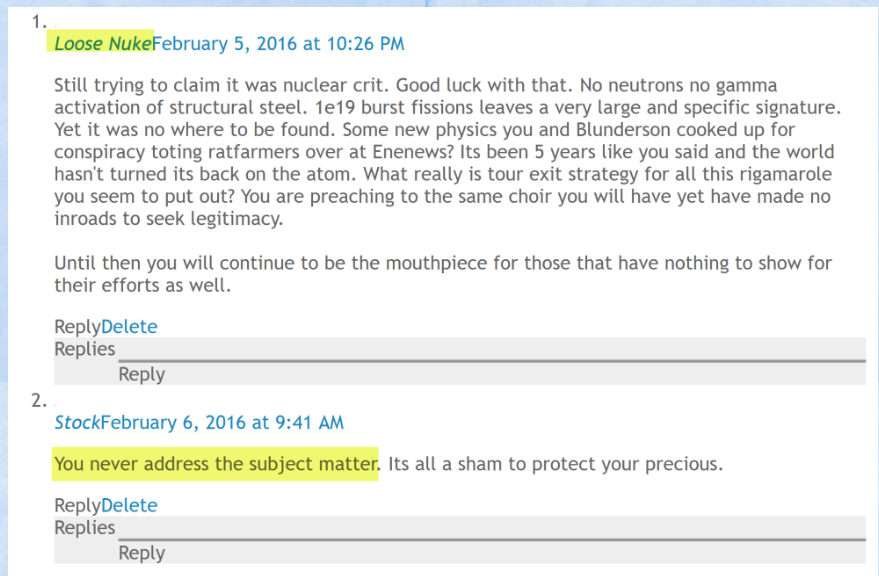Screen dimensions: 879x576
Task: Click the Replies label under Loose Nuke's comment
Action: pos(85,349)
